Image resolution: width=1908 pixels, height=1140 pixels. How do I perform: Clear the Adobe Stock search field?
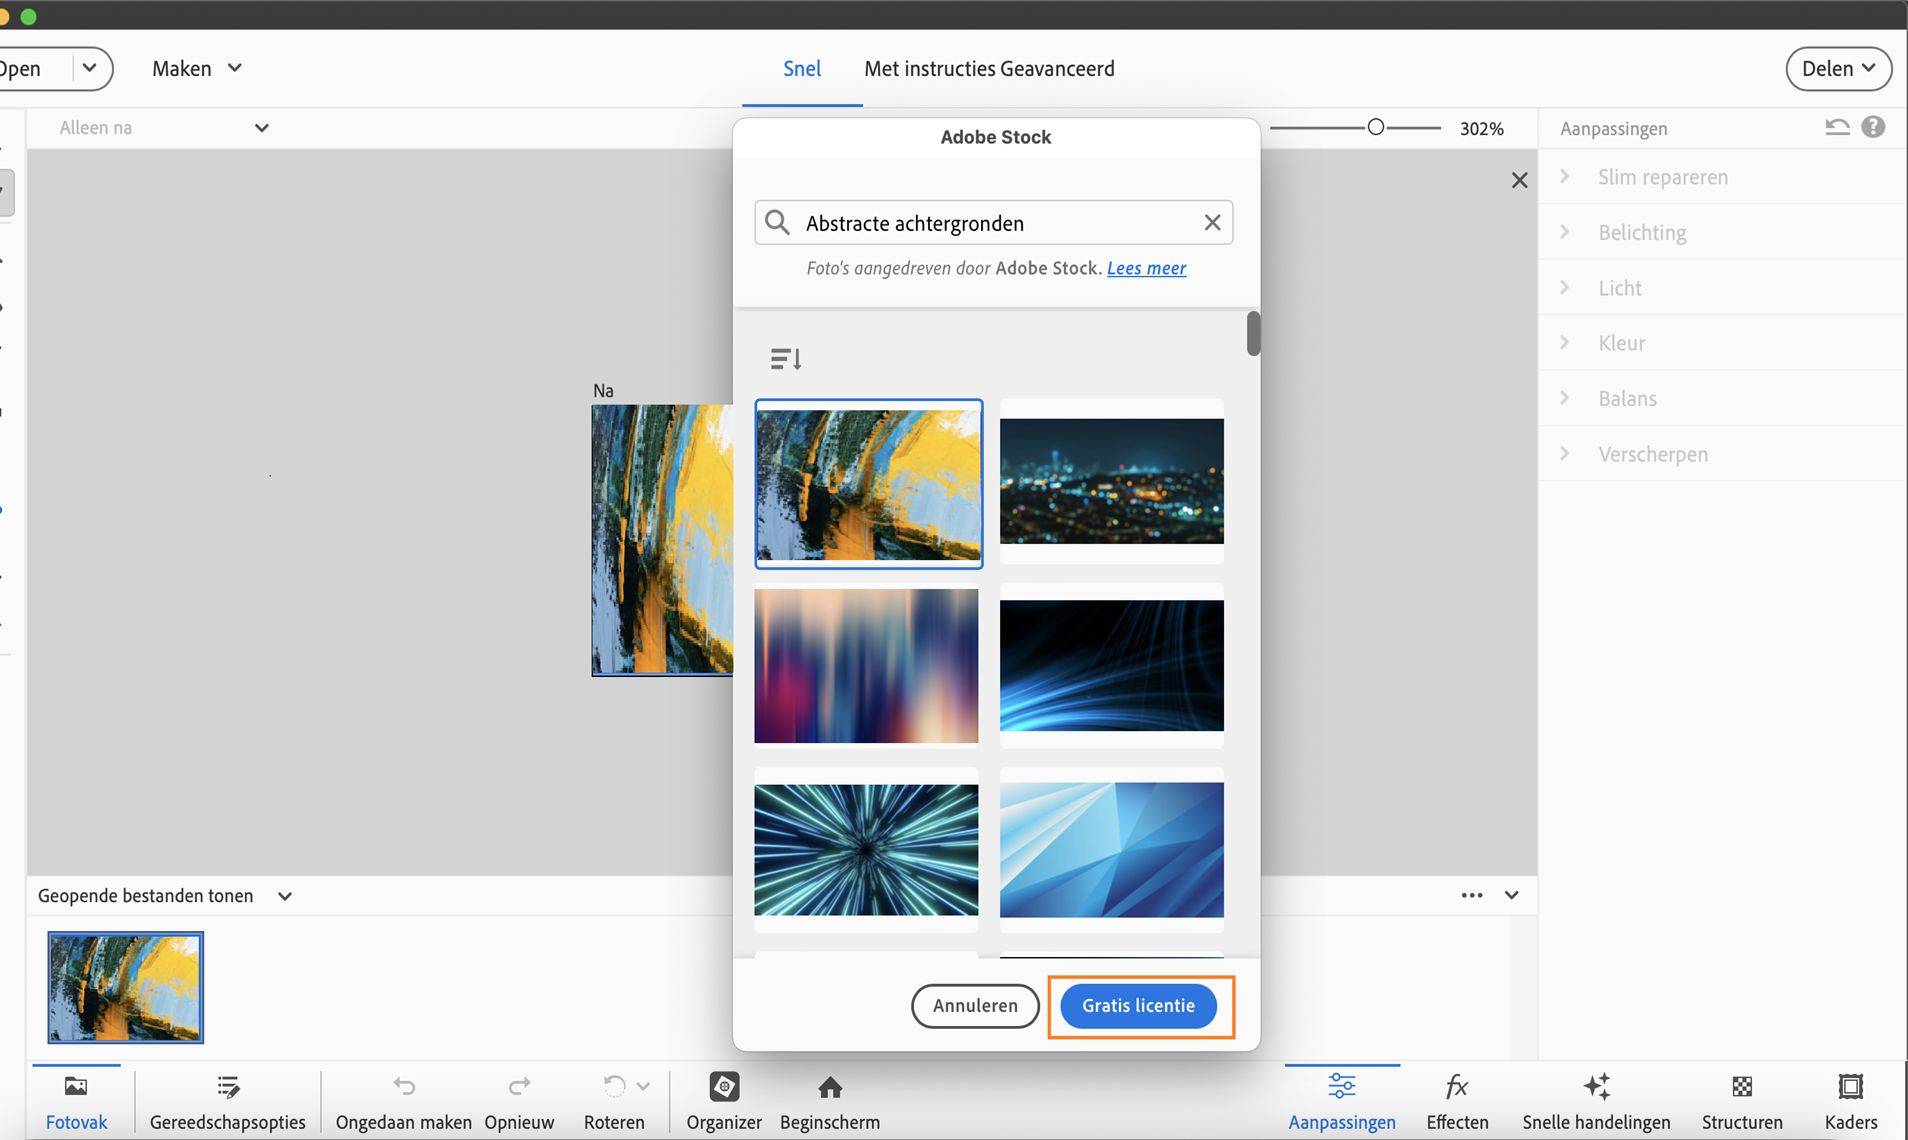pos(1212,223)
